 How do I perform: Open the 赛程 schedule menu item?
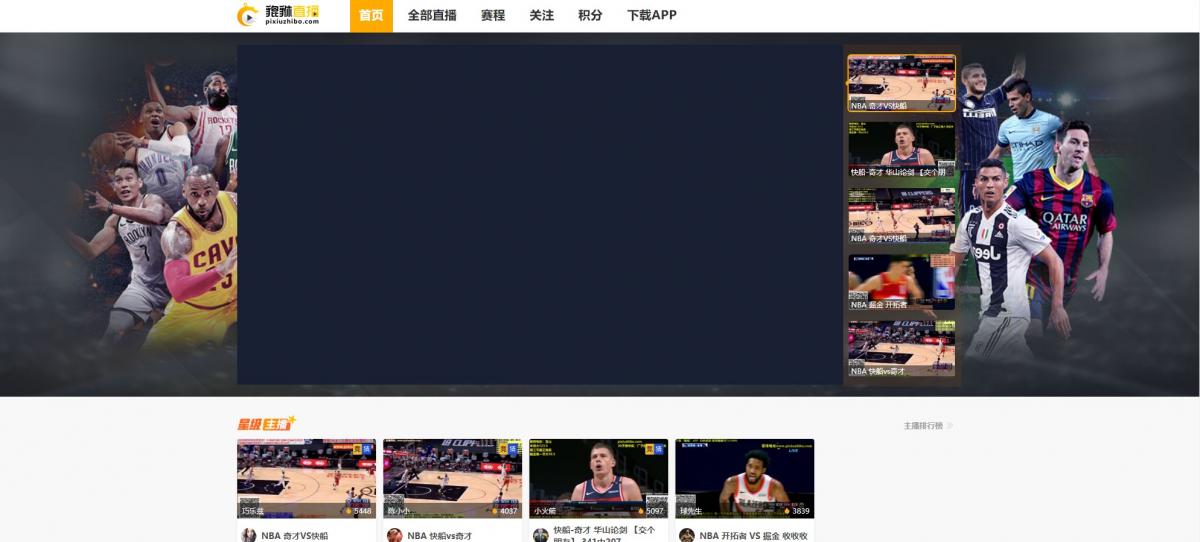(492, 16)
